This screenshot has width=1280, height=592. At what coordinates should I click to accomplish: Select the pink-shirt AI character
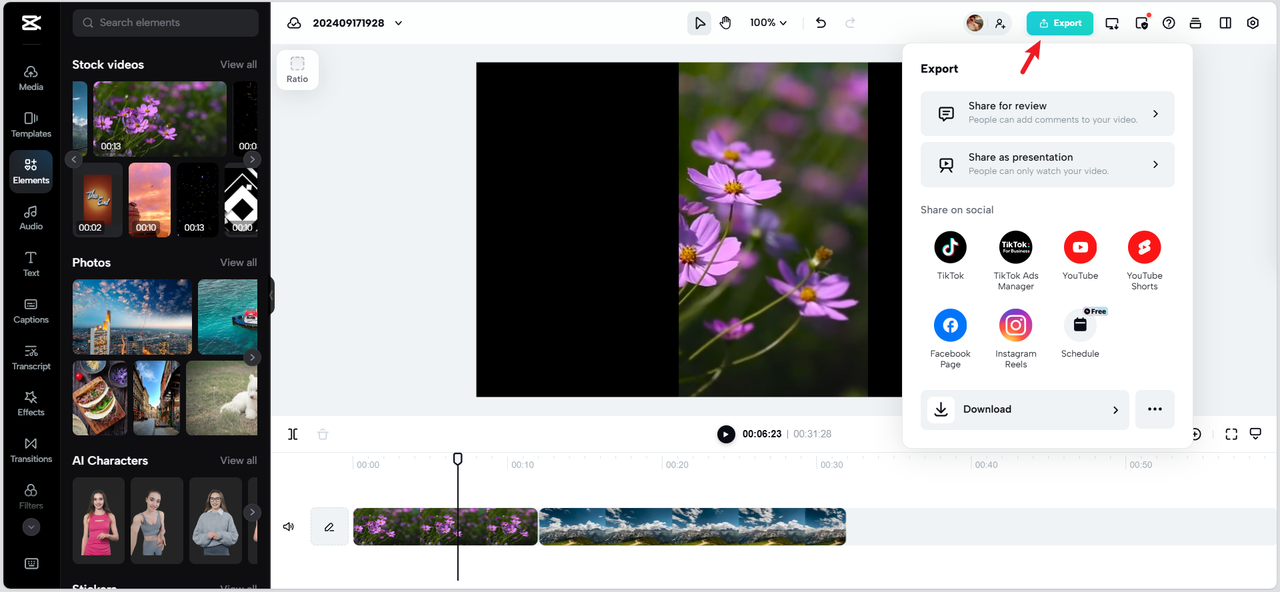(x=98, y=519)
